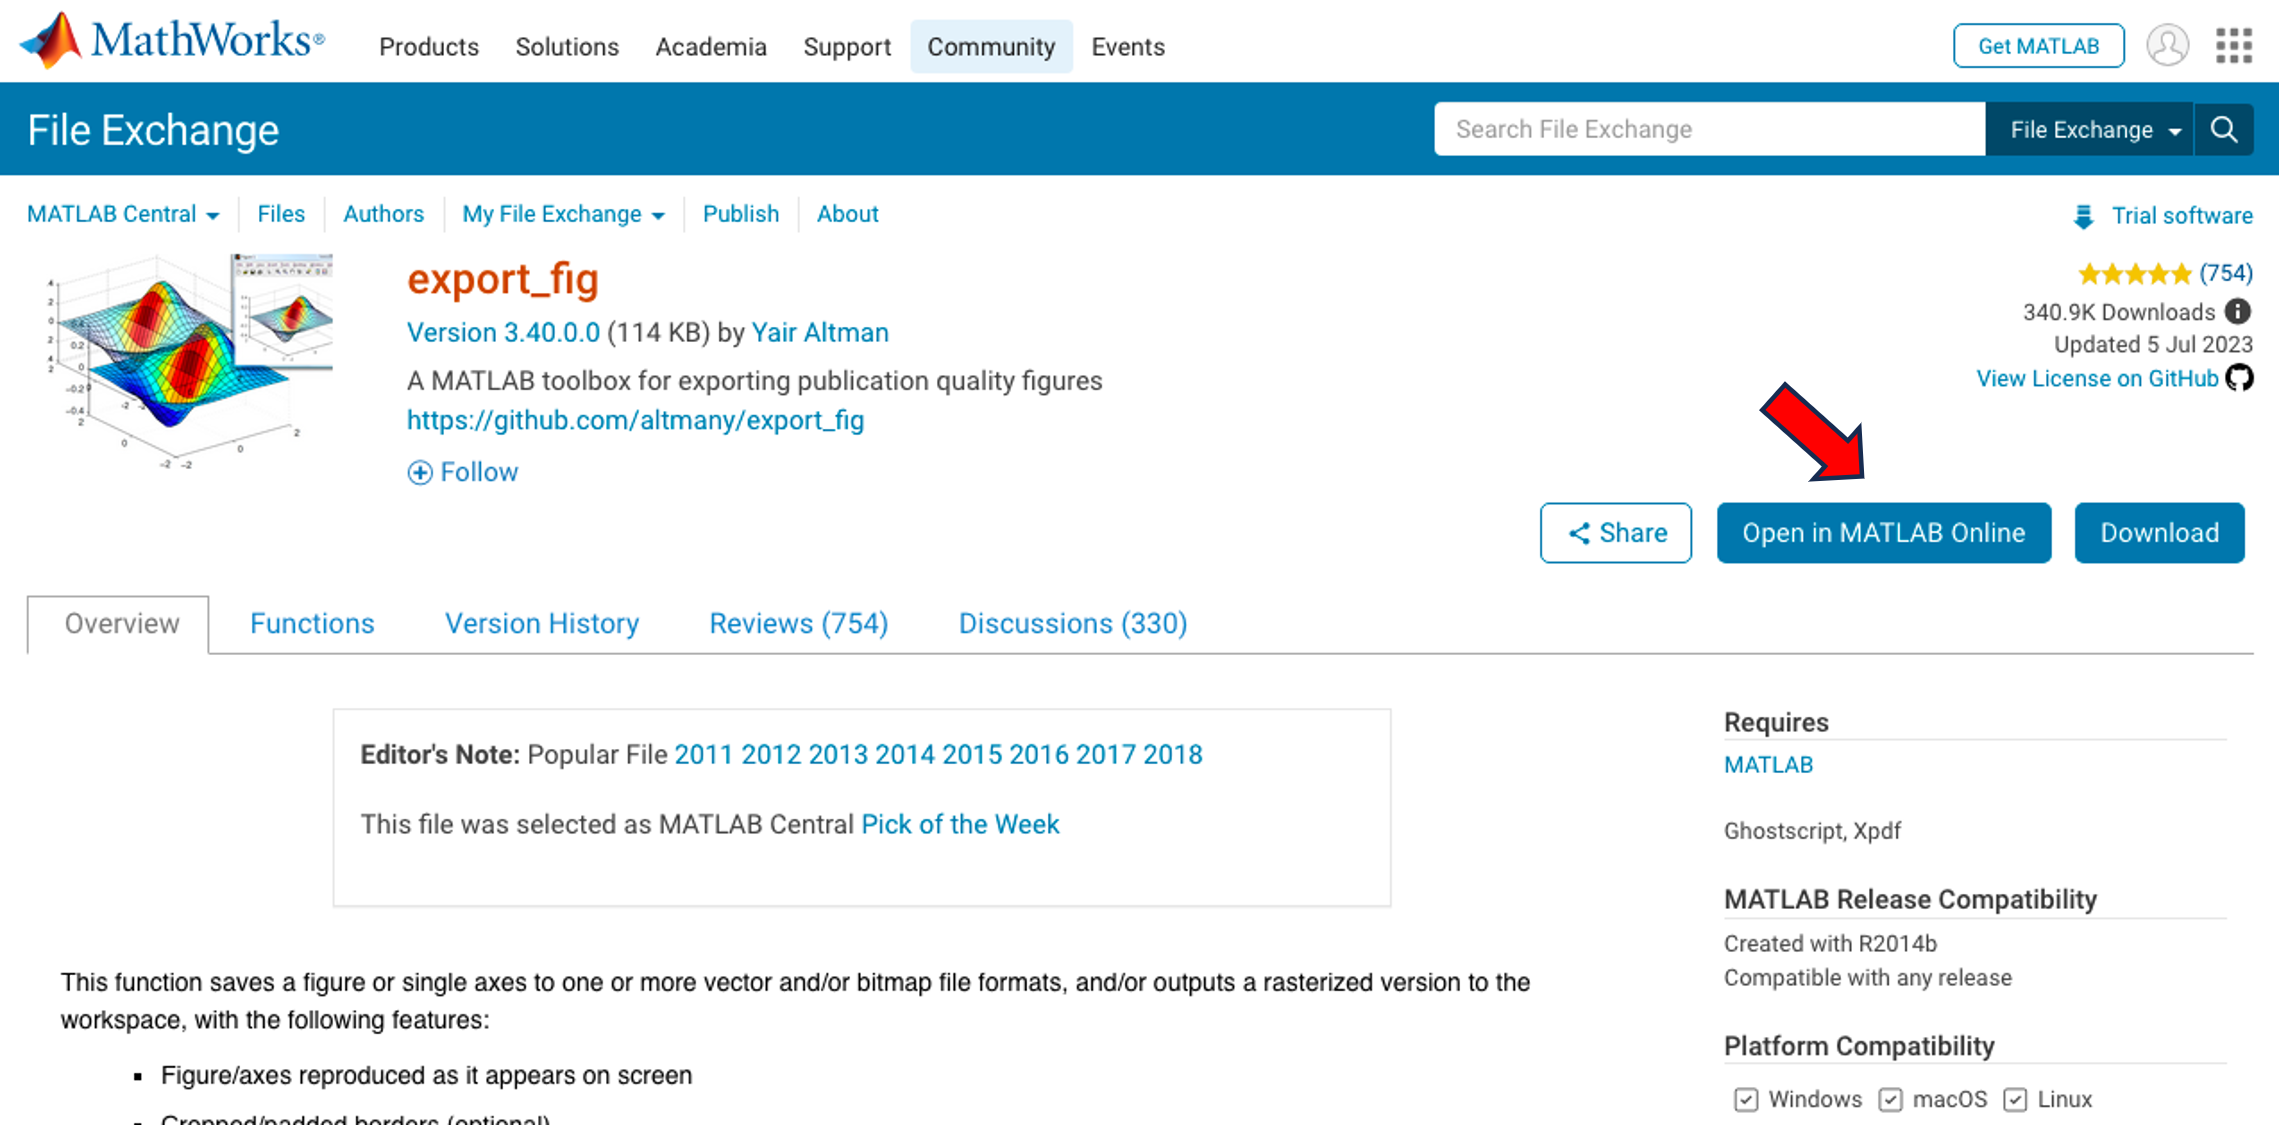Click the magnifier search icon
2279x1125 pixels.
2224,130
